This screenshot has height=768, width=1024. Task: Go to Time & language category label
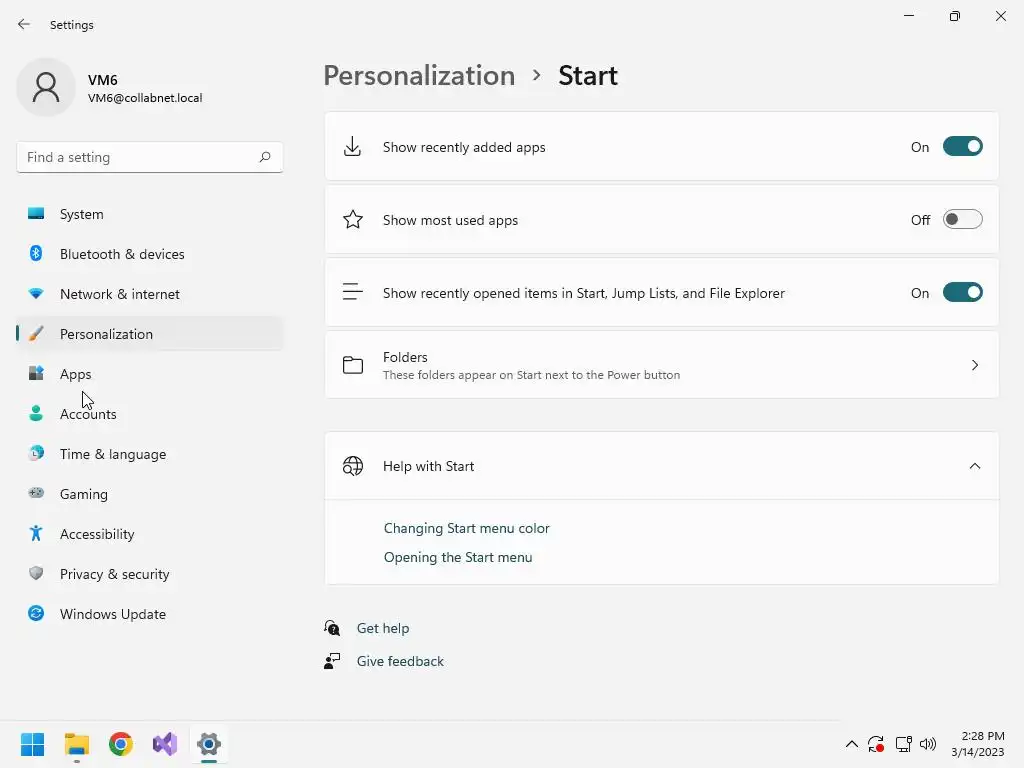(x=113, y=454)
